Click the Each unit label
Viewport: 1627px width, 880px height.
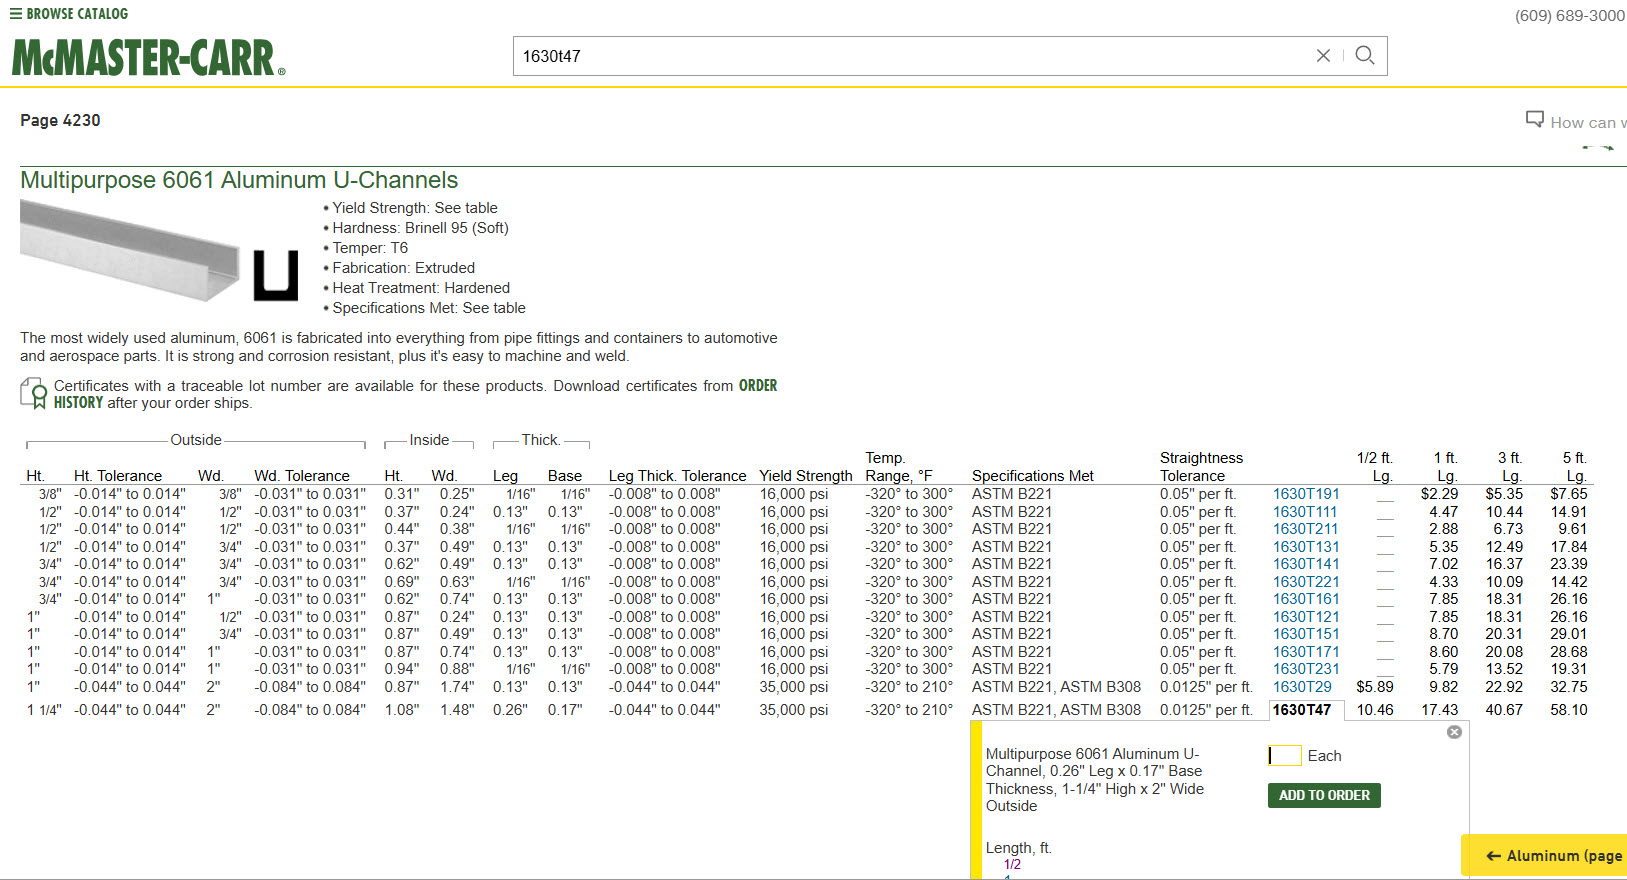(x=1324, y=756)
